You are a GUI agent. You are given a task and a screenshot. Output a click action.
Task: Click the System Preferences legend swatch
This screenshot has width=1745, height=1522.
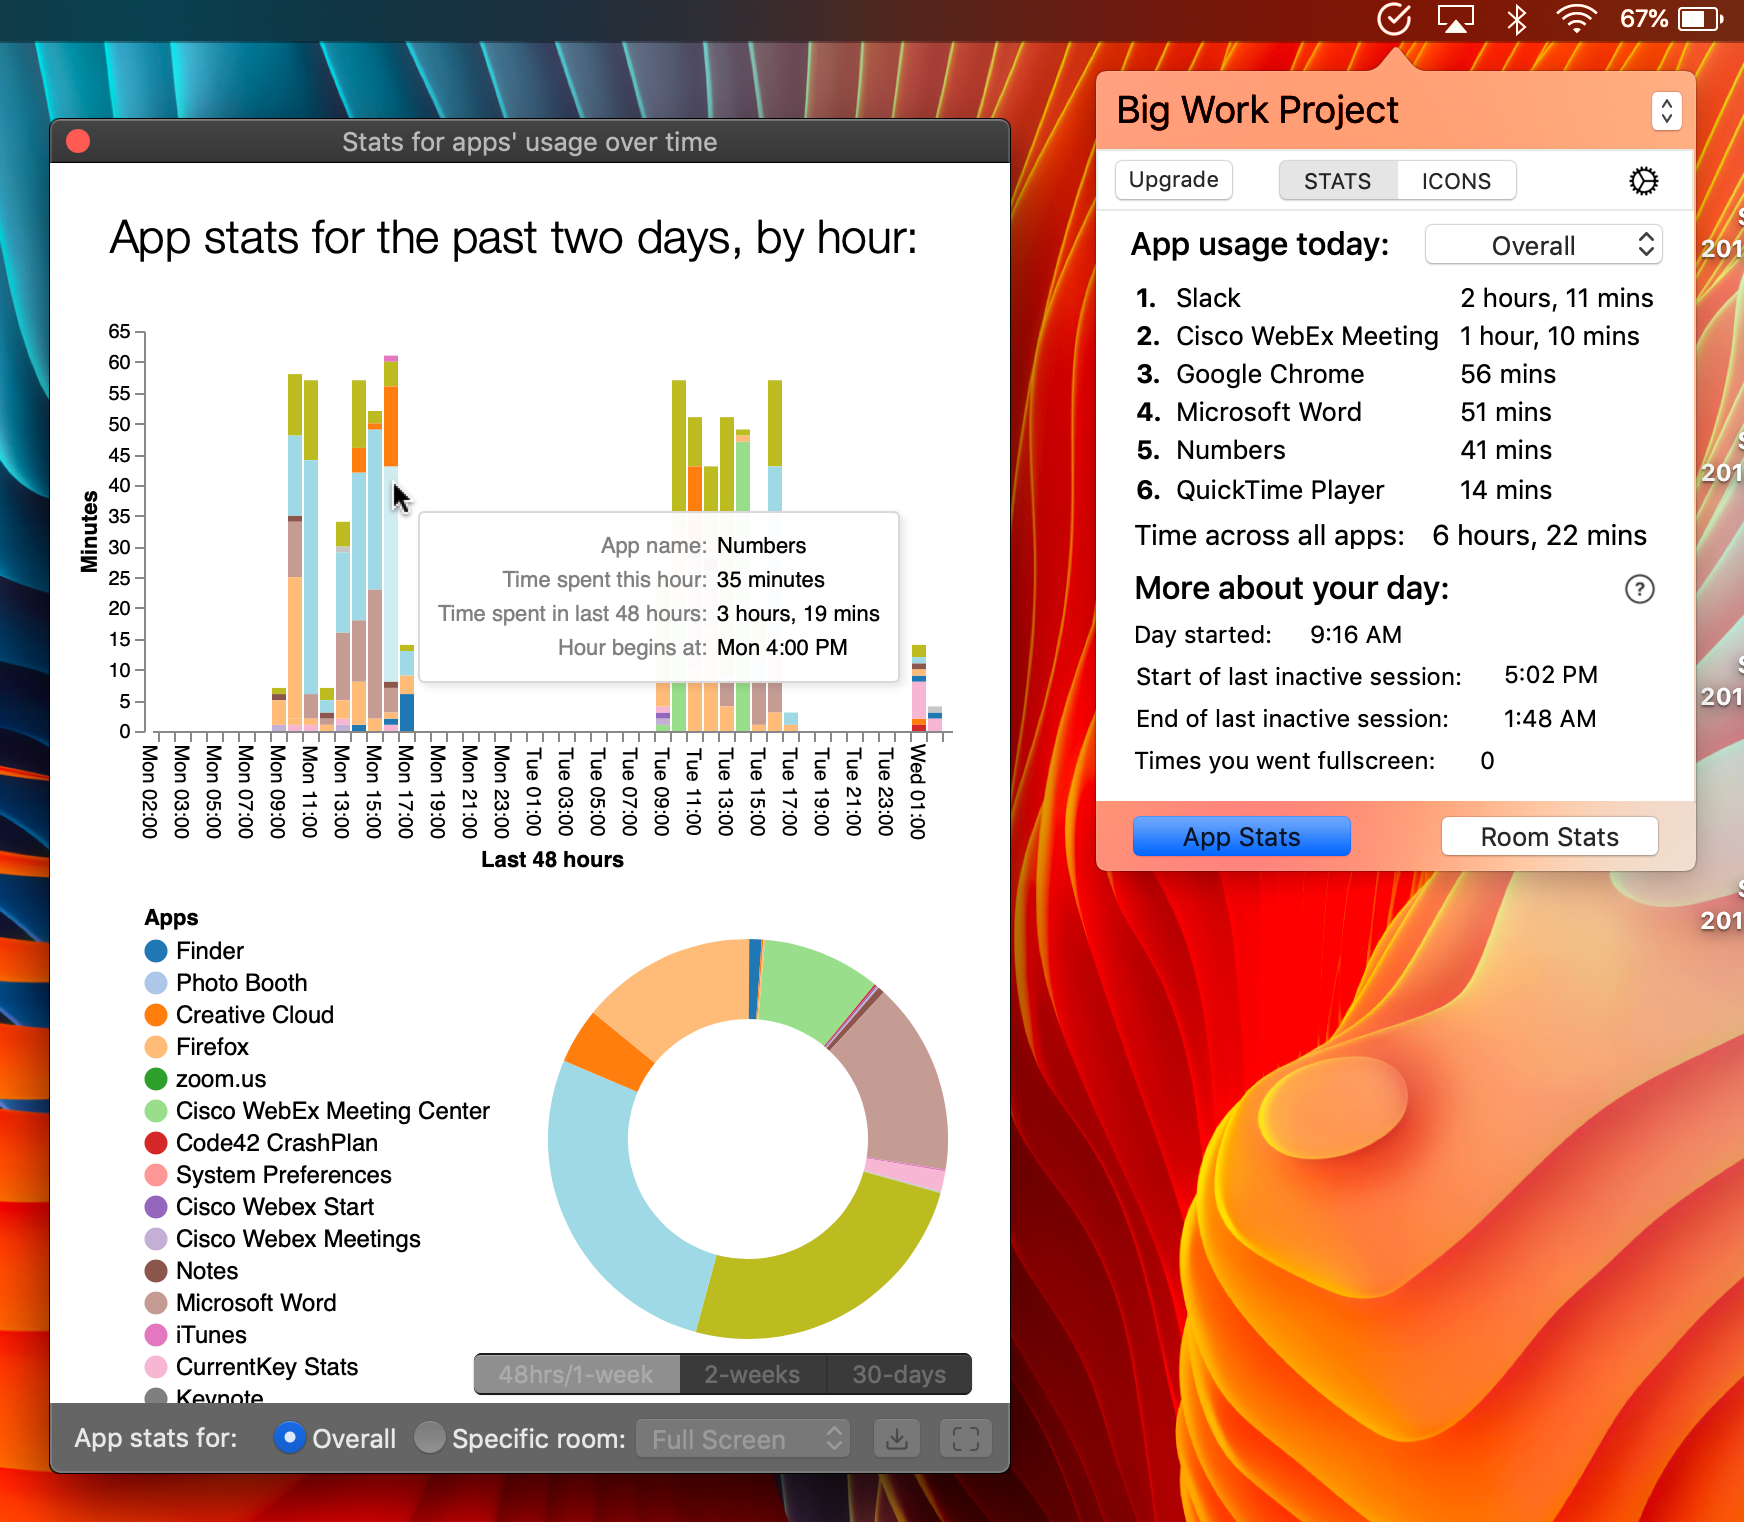pos(156,1175)
